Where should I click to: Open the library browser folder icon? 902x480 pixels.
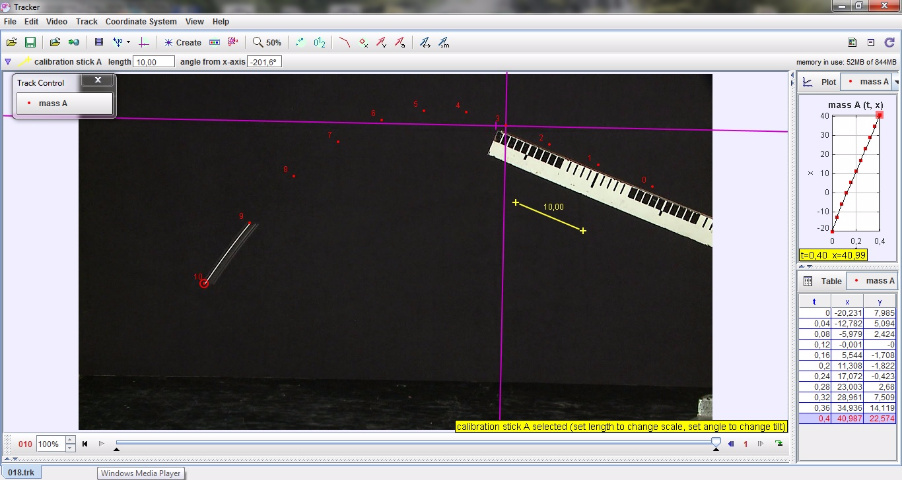pyautogui.click(x=55, y=43)
